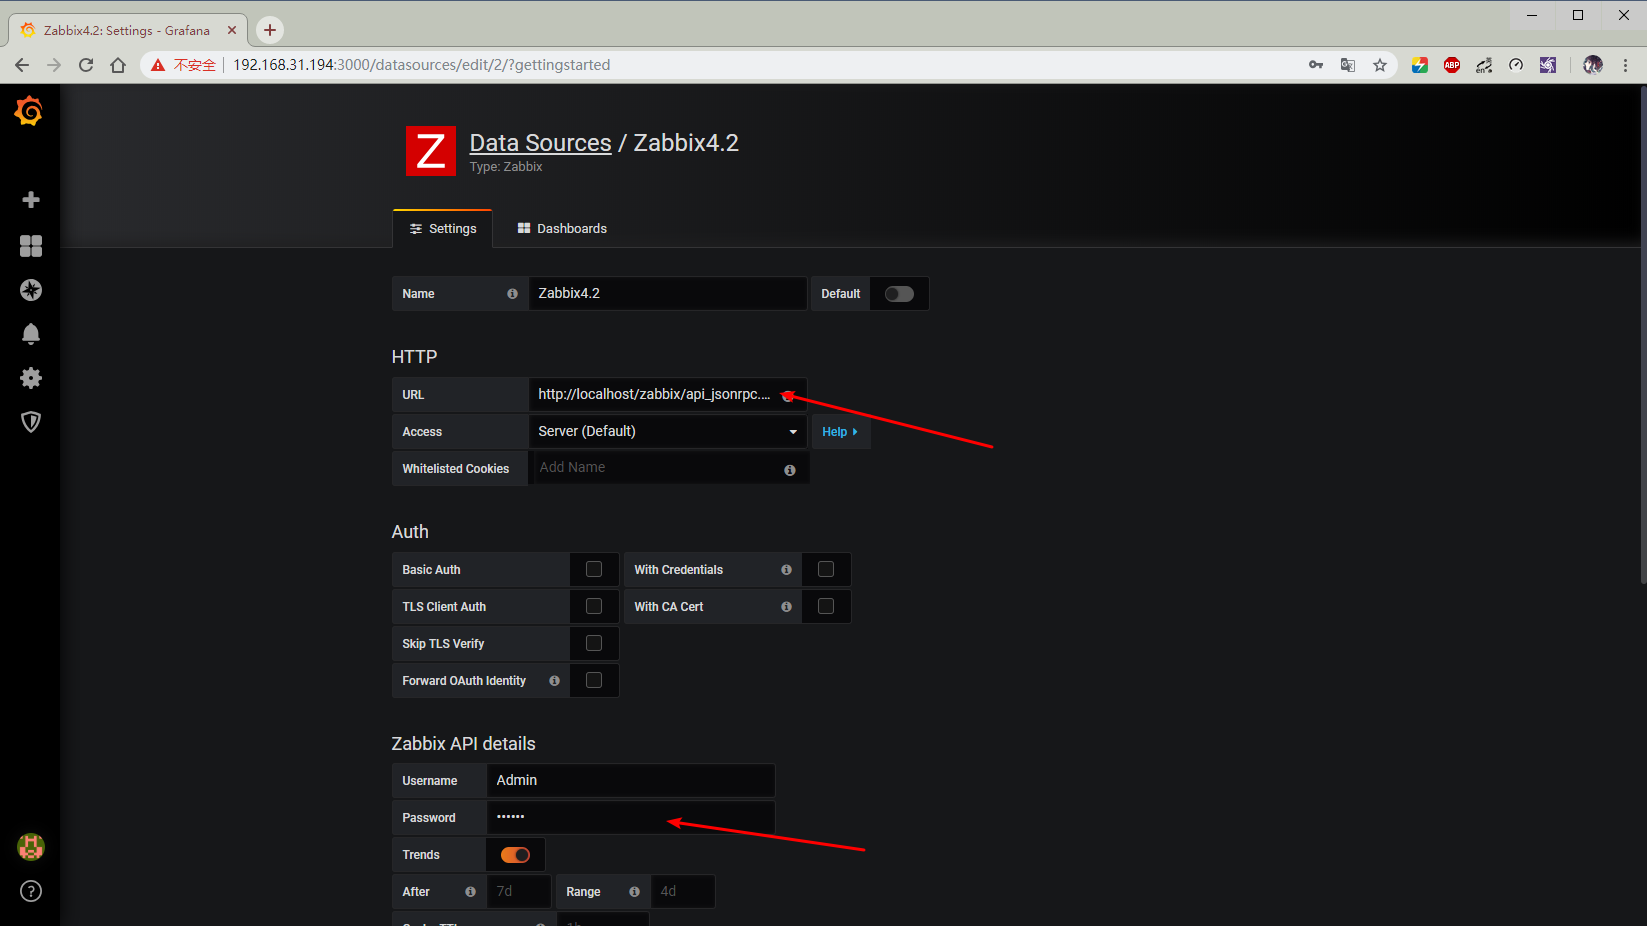Click the Whitelisted Cookies Add Name field
This screenshot has height=926, width=1647.
pyautogui.click(x=669, y=468)
